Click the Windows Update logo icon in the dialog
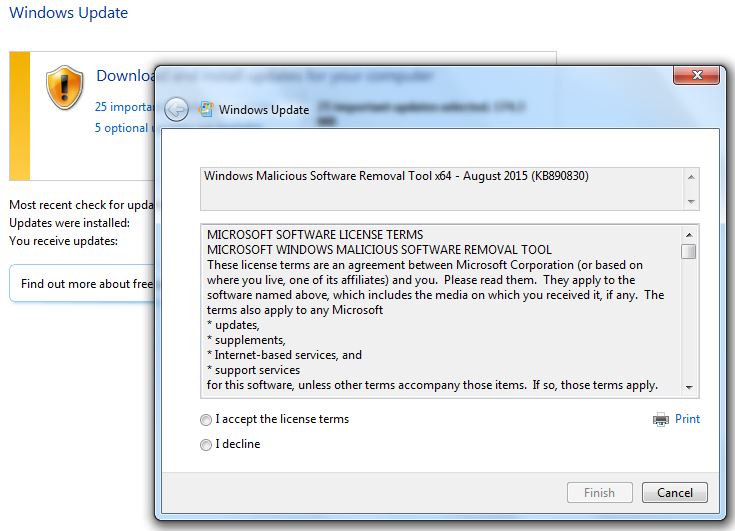Image resolution: width=735 pixels, height=531 pixels. 205,109
